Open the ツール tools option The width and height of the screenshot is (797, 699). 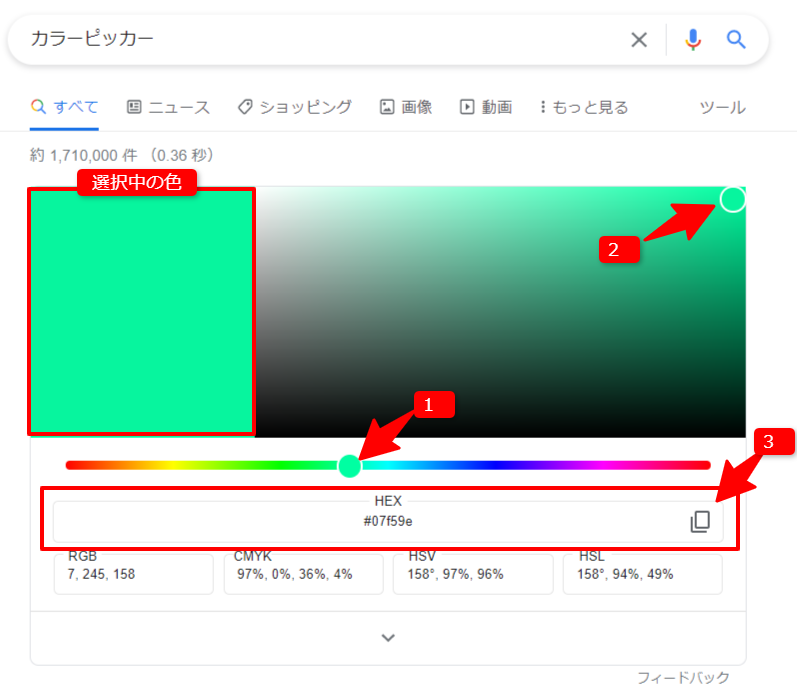click(722, 107)
